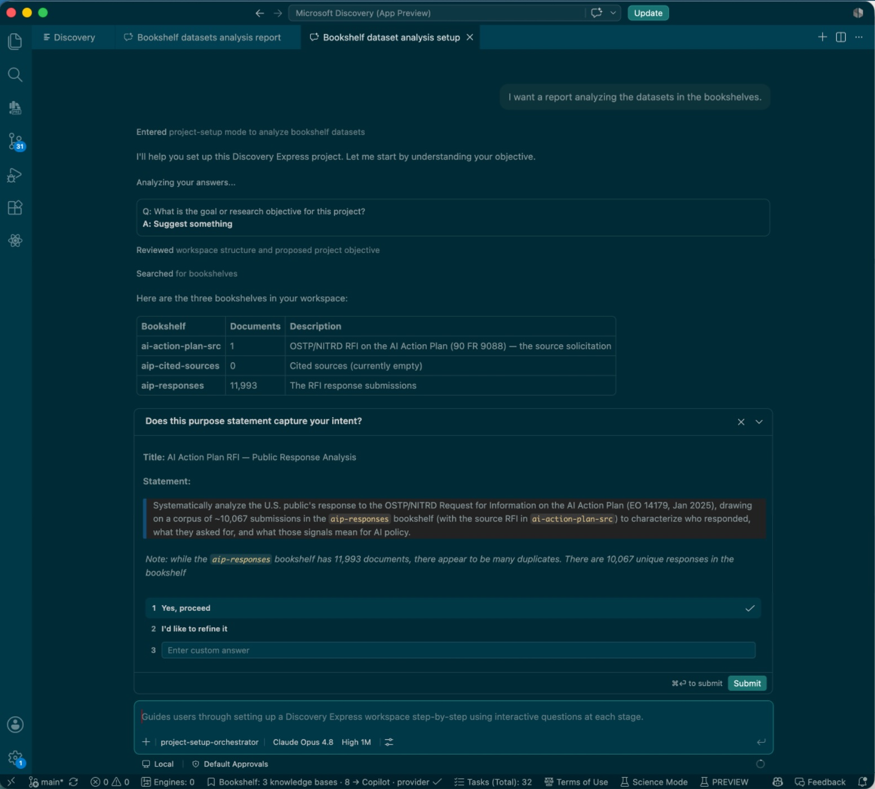This screenshot has width=875, height=789.
Task: Focus the chat message input box
Action: pos(453,716)
